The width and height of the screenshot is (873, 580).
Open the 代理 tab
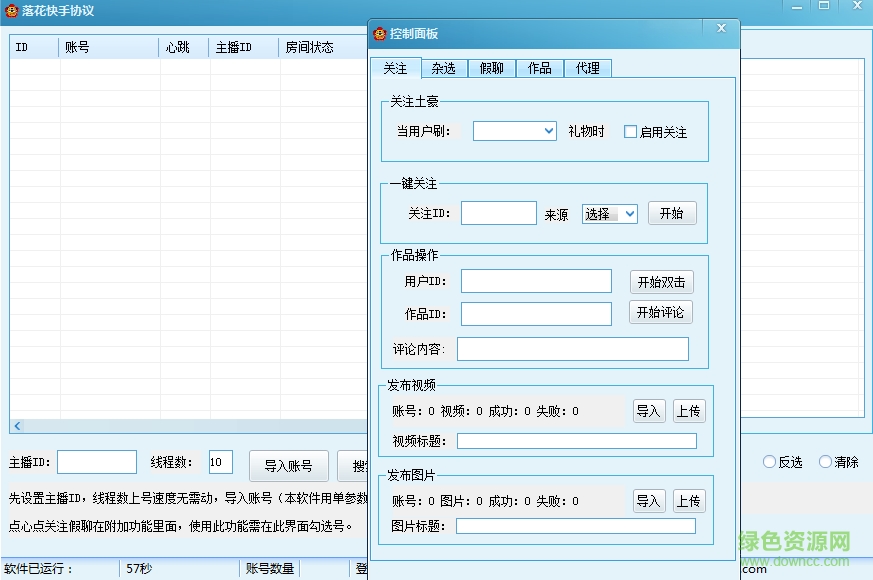[x=587, y=68]
